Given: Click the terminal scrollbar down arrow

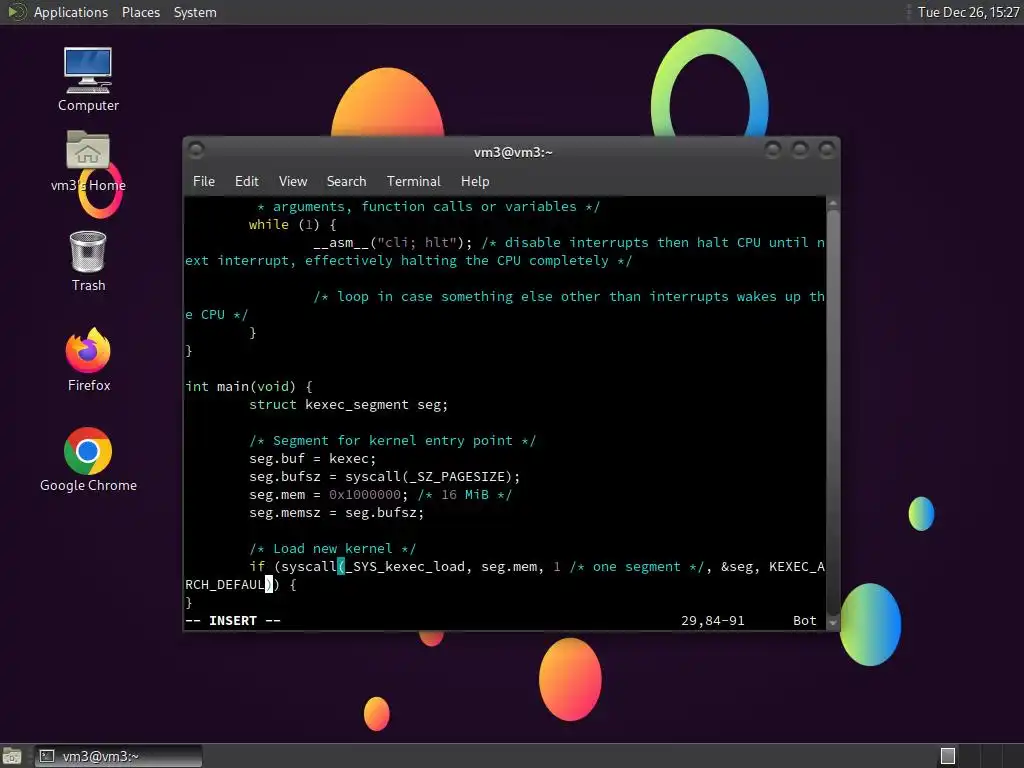Looking at the screenshot, I should pos(833,623).
